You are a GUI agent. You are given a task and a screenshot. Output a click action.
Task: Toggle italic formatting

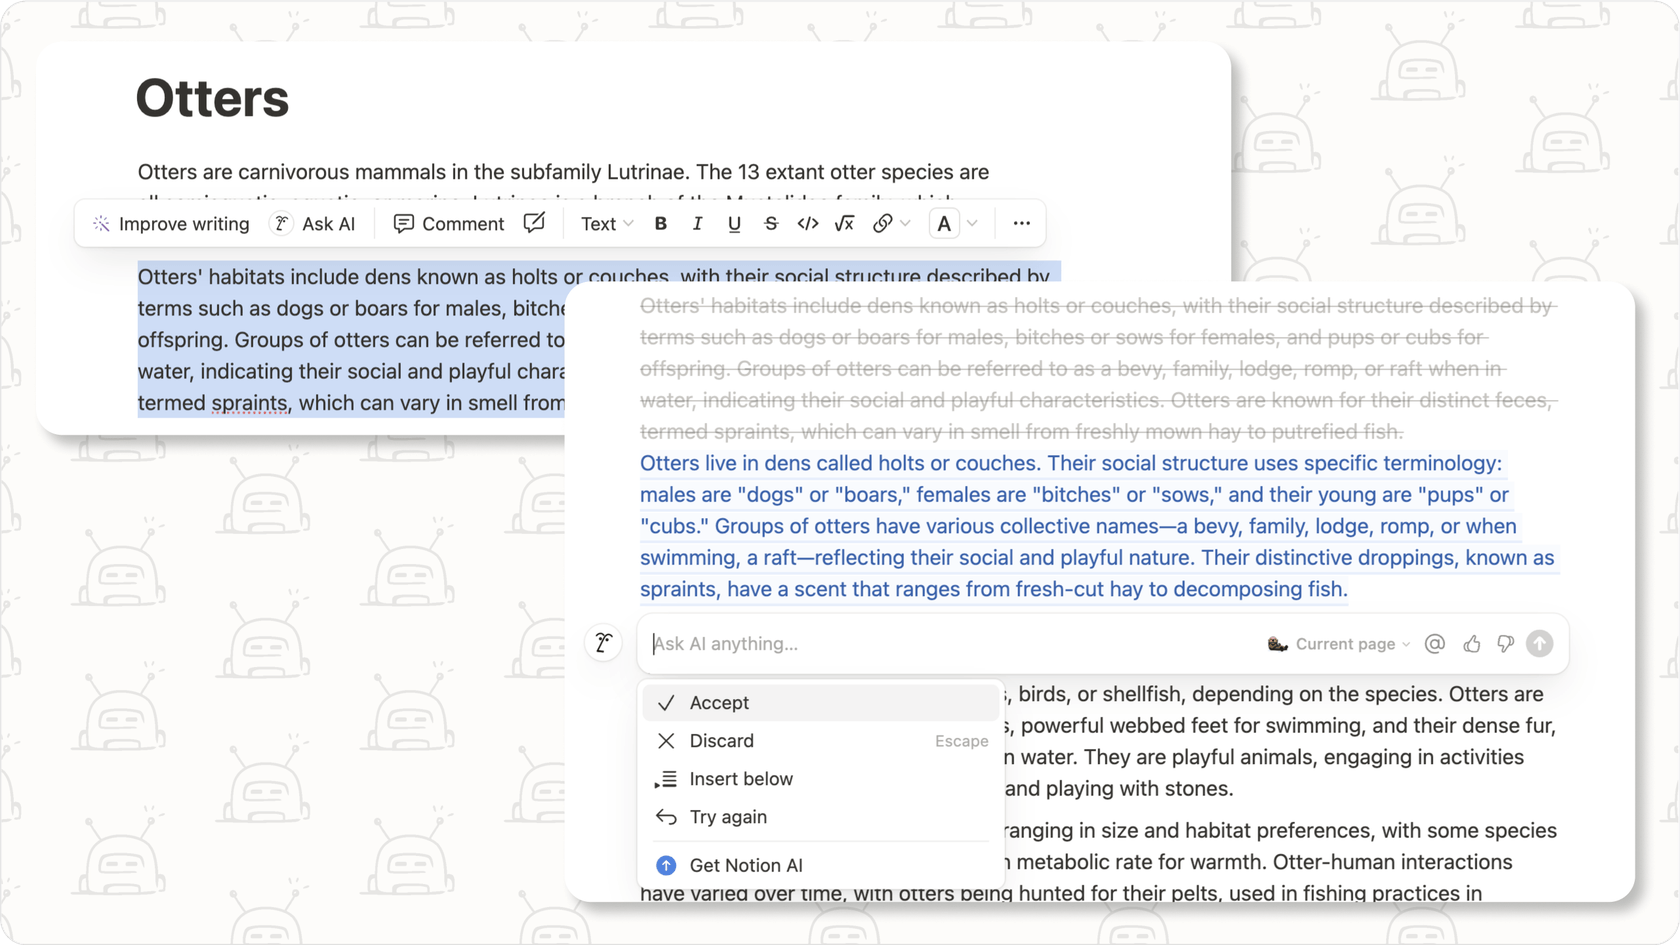point(697,223)
